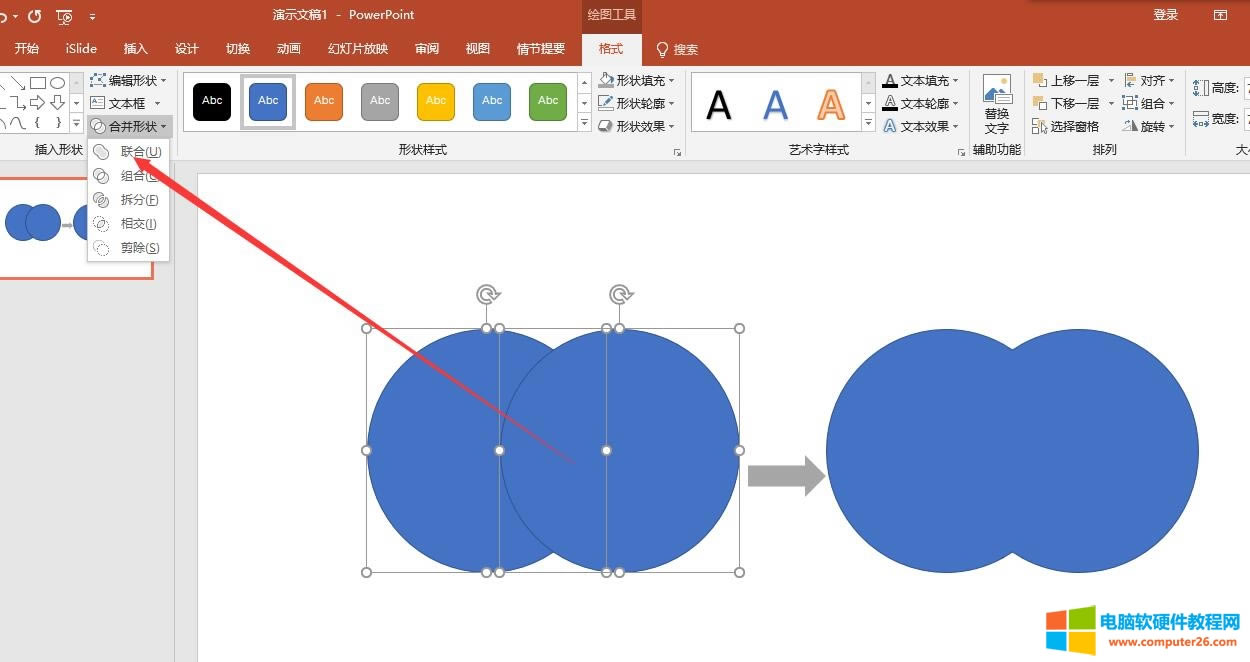Choose Union (联合) from merge shapes menu
The height and width of the screenshot is (662, 1250).
(x=133, y=152)
